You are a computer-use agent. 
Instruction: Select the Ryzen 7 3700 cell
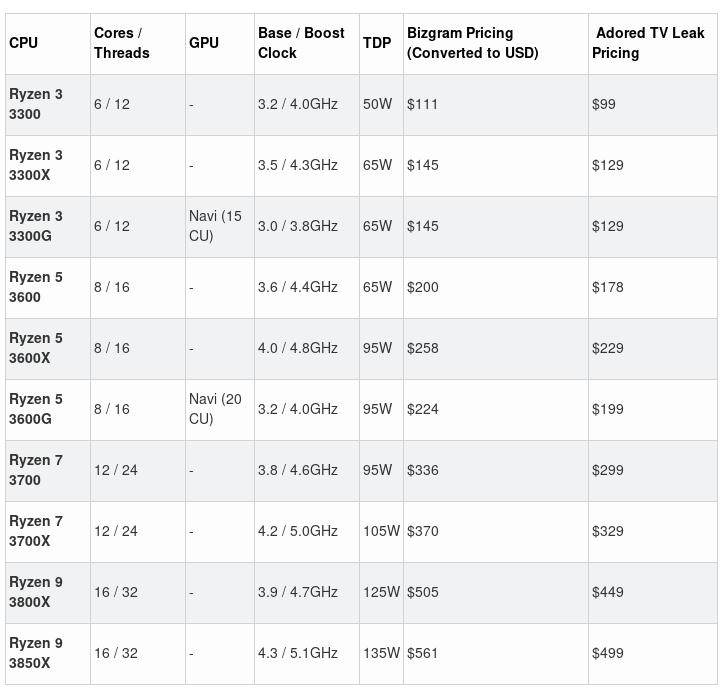click(36, 470)
